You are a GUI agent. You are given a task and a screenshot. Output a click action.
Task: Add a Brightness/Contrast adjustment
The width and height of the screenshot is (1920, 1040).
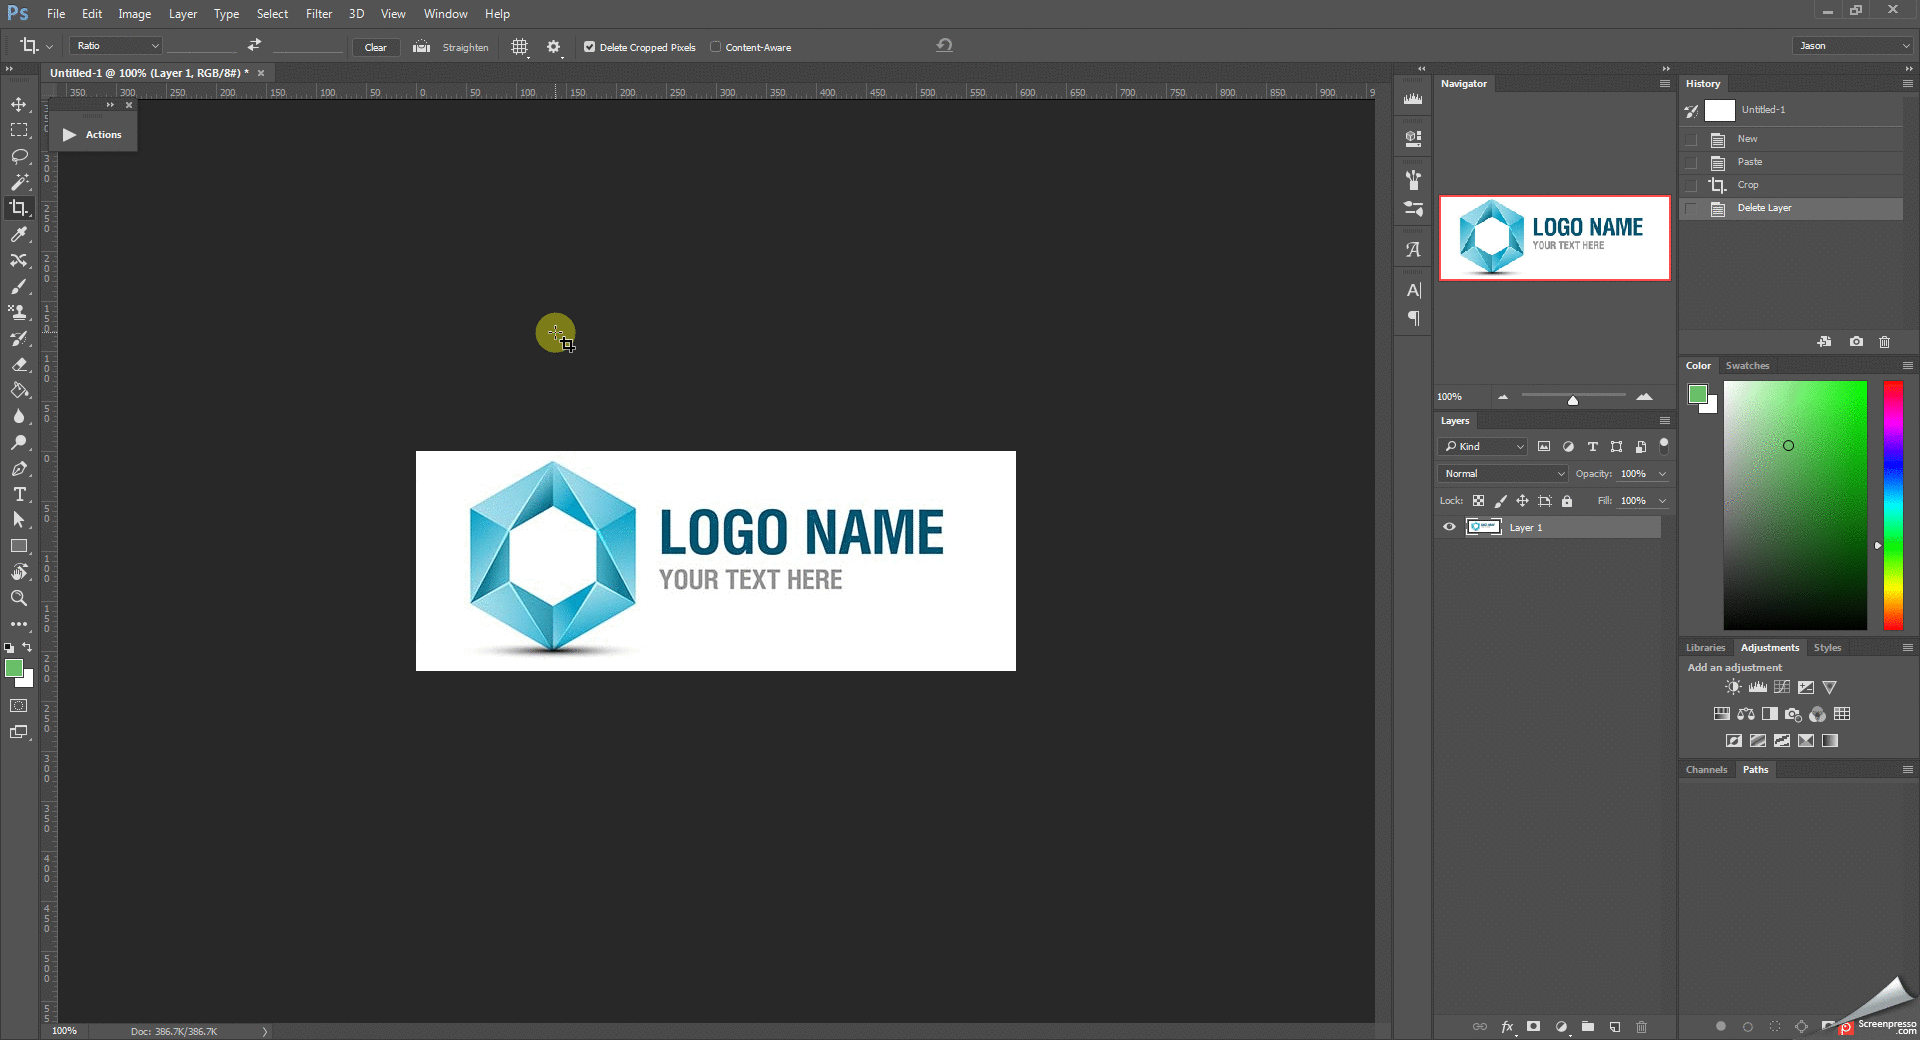point(1733,687)
